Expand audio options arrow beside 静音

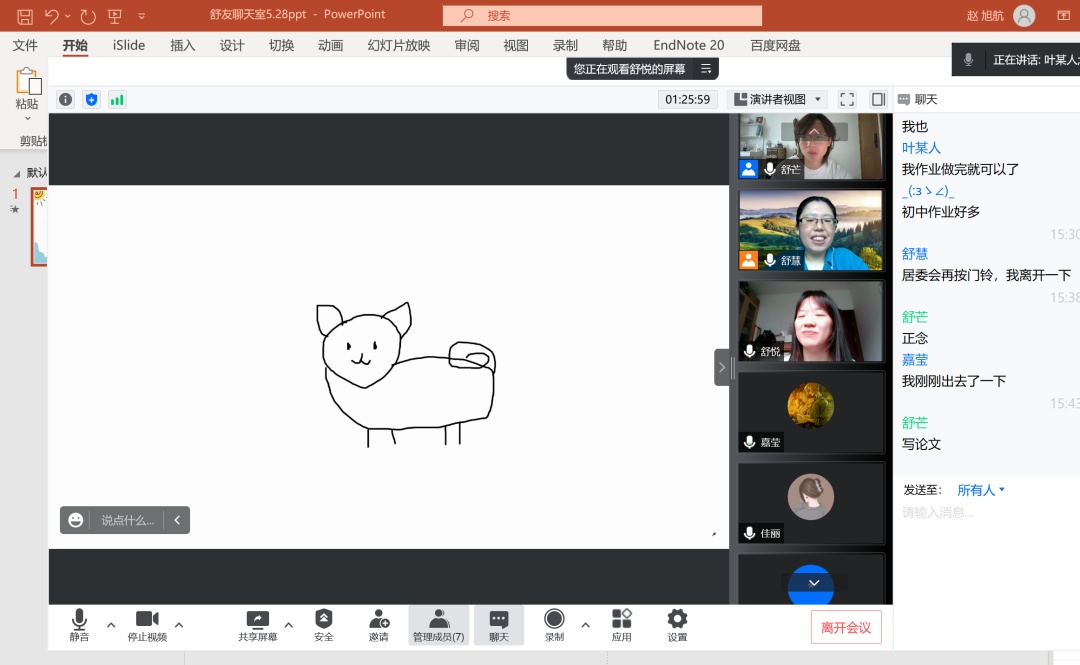click(x=111, y=625)
